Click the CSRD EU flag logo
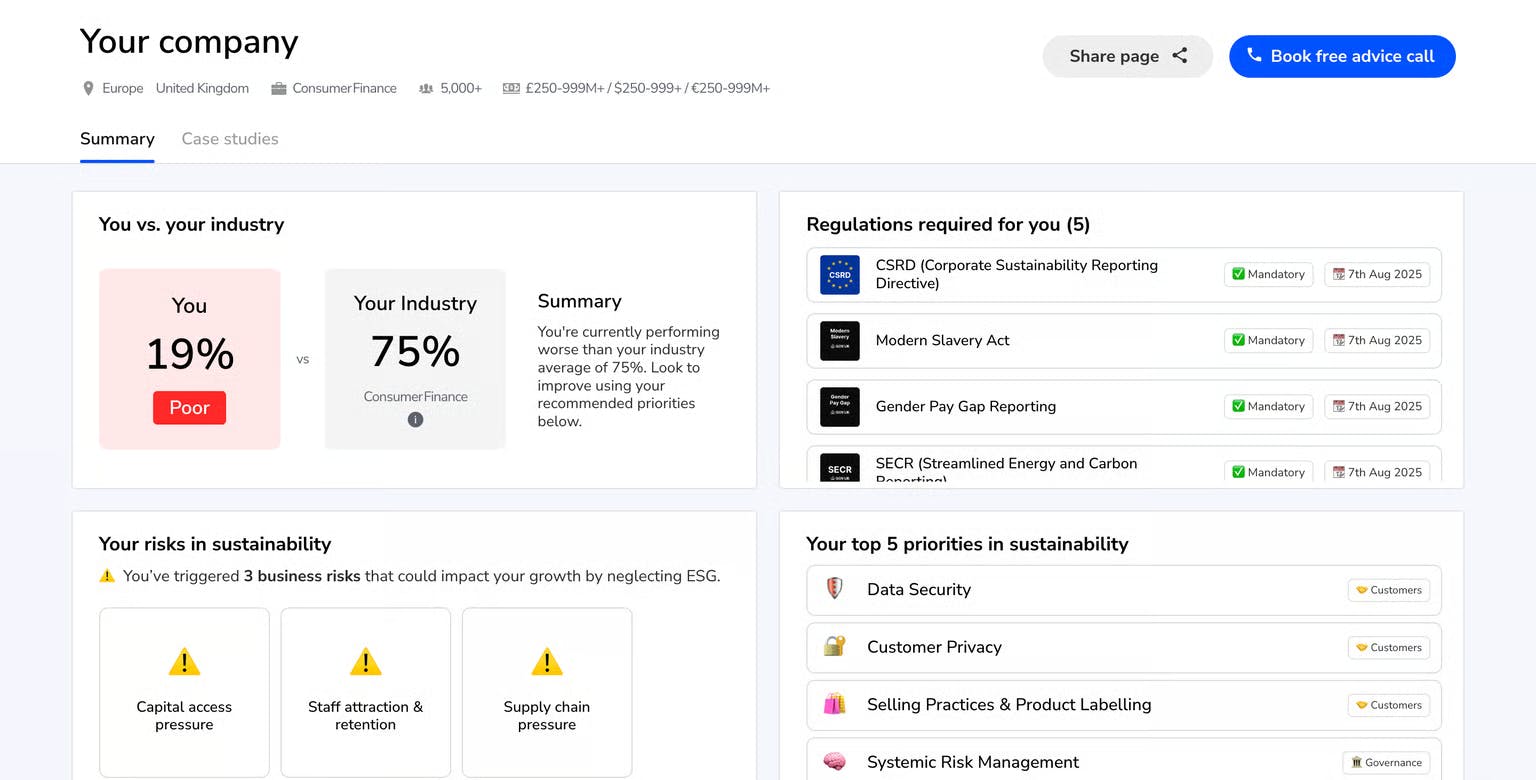Image resolution: width=1536 pixels, height=780 pixels. point(839,275)
